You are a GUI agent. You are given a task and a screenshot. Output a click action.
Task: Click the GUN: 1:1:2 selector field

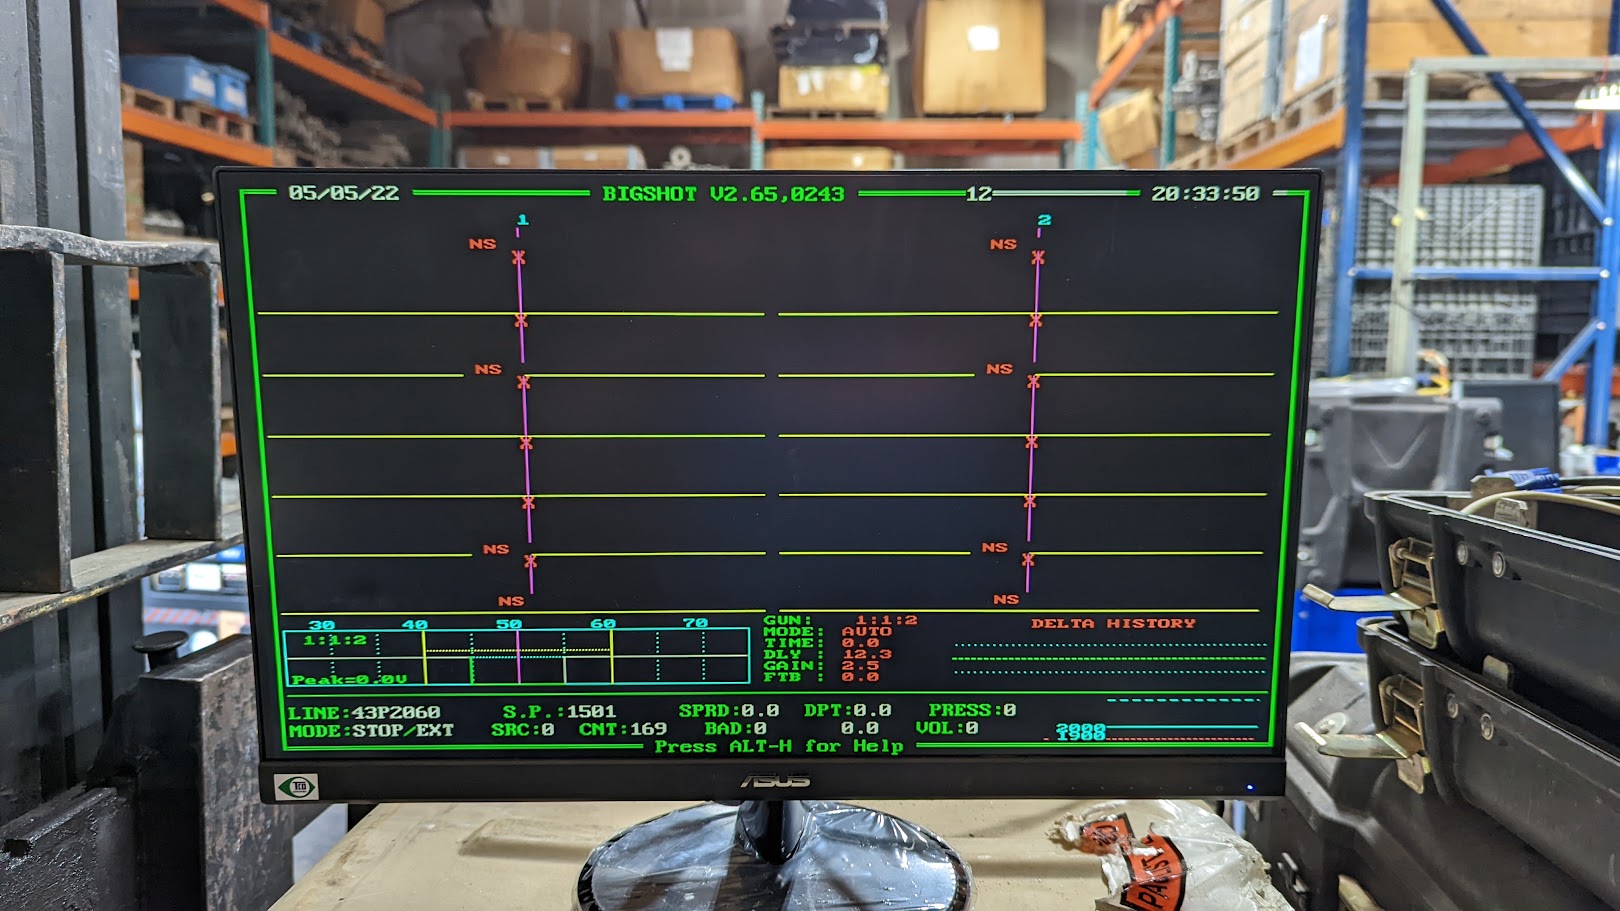(885, 620)
